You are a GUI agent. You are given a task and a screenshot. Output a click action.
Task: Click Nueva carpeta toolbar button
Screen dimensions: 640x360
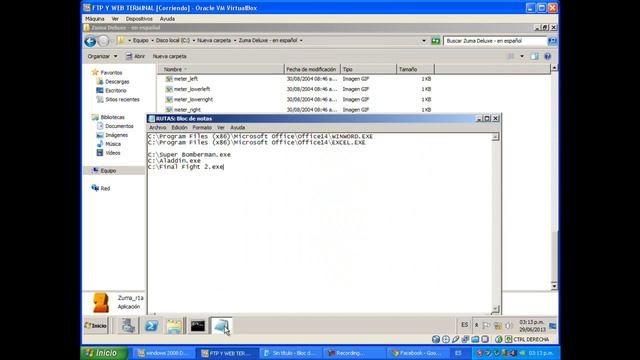point(169,56)
